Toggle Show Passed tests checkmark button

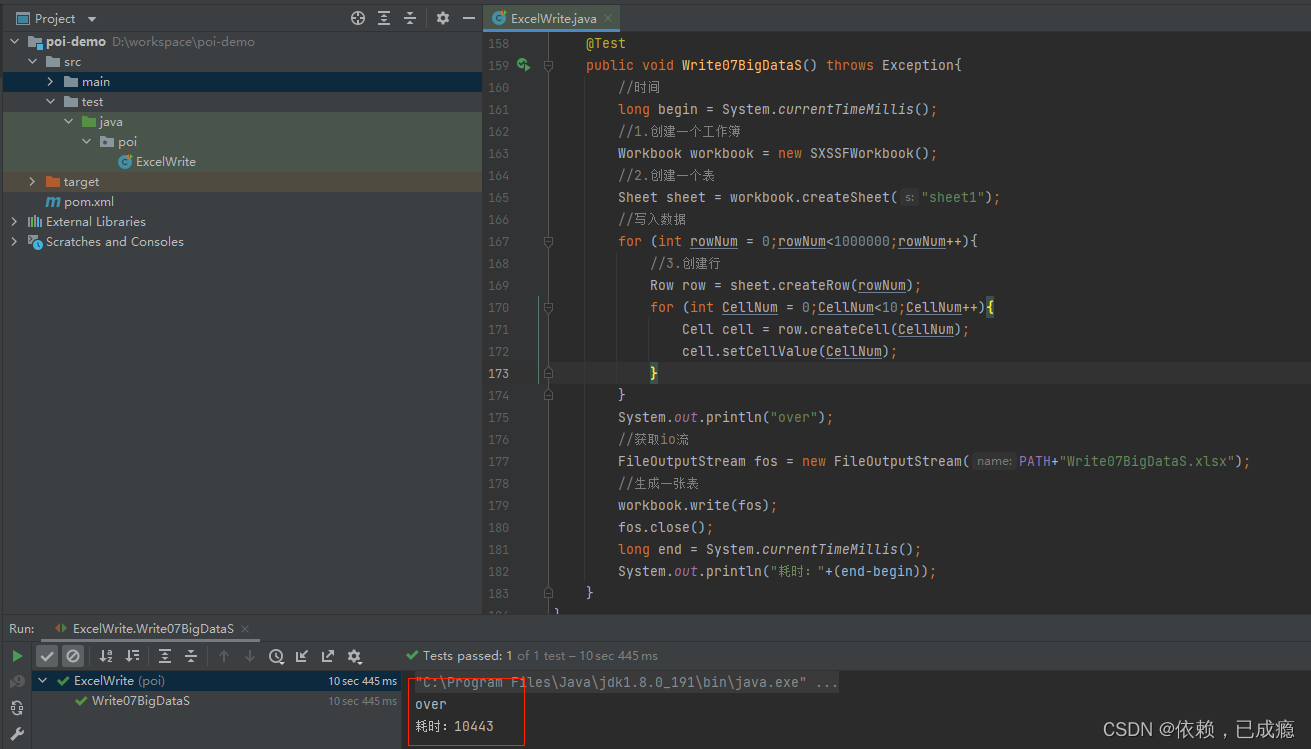point(47,656)
